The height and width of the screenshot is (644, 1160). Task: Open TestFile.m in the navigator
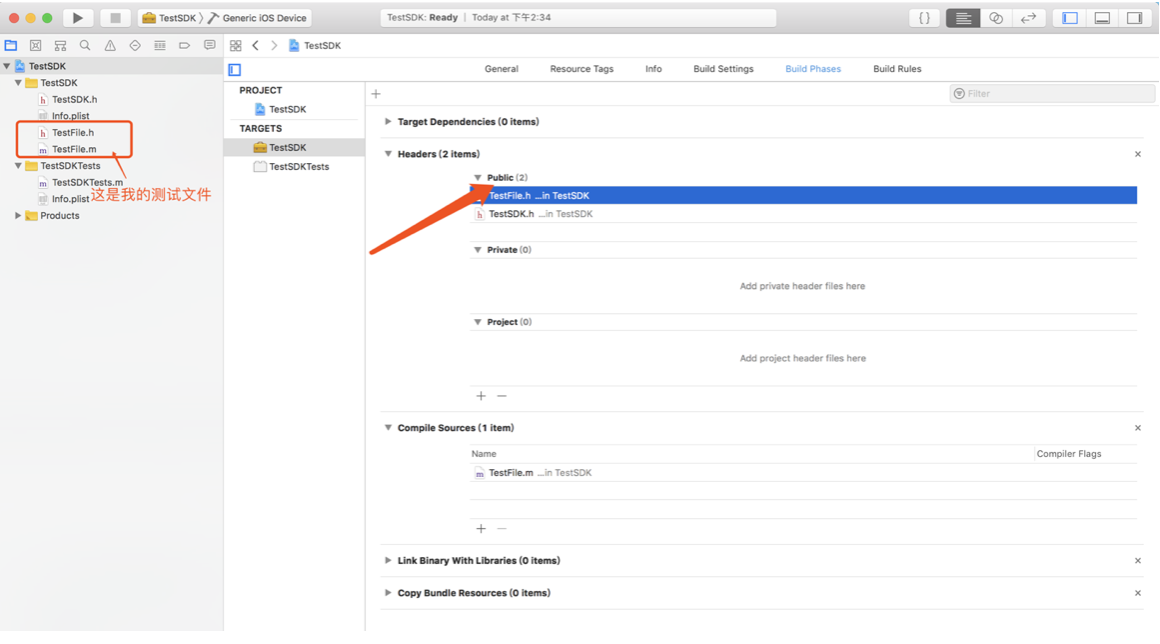(x=74, y=149)
